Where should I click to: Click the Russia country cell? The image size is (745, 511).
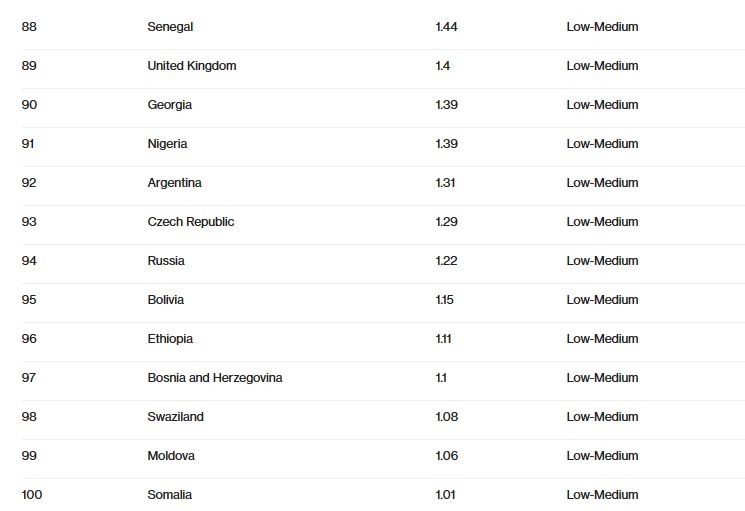tap(166, 261)
